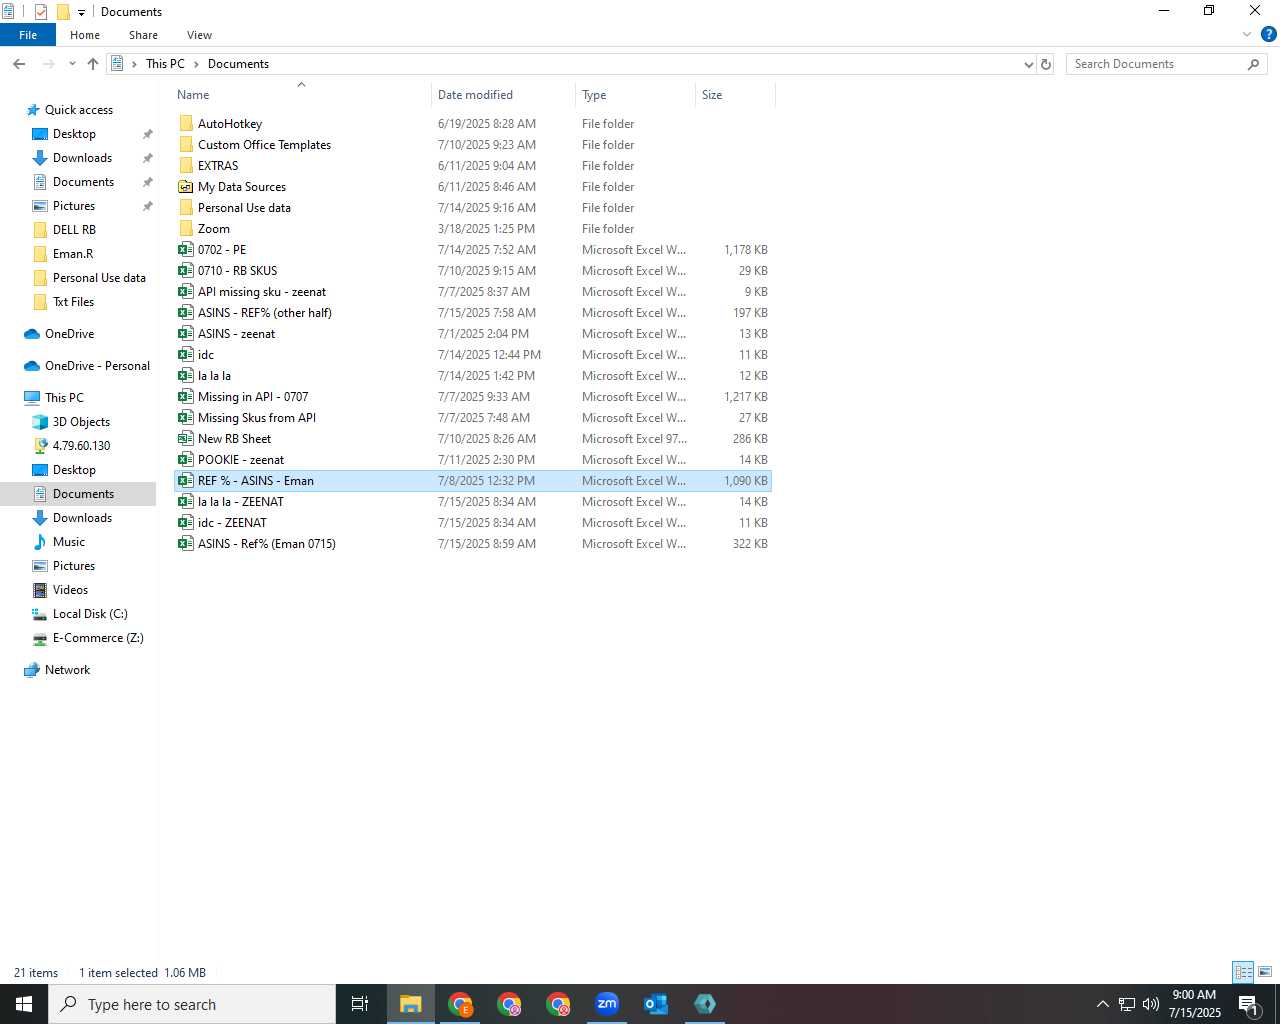Open the Windows Start menu
The height and width of the screenshot is (1024, 1280).
tap(24, 1004)
